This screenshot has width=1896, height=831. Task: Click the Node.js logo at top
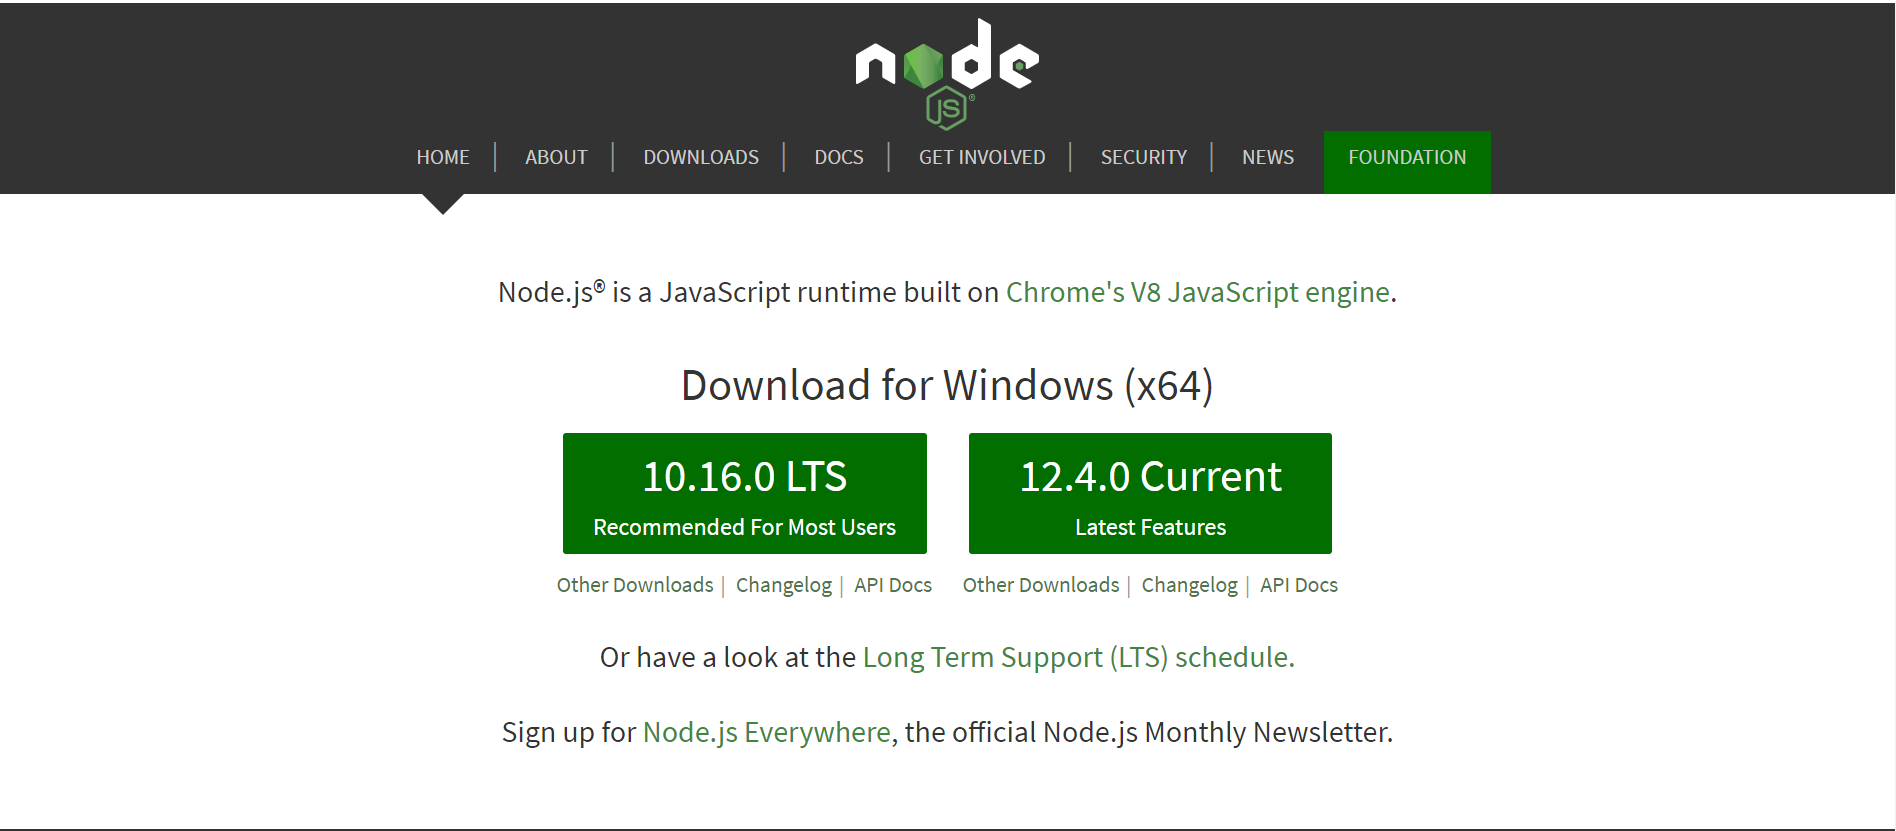(x=947, y=74)
